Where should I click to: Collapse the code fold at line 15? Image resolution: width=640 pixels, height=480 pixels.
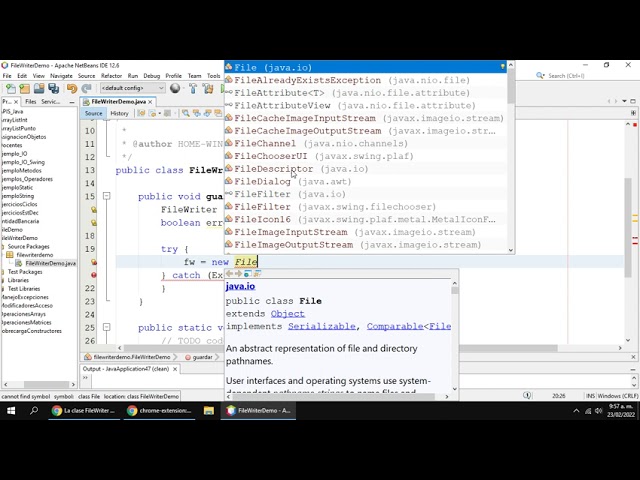coord(107,196)
